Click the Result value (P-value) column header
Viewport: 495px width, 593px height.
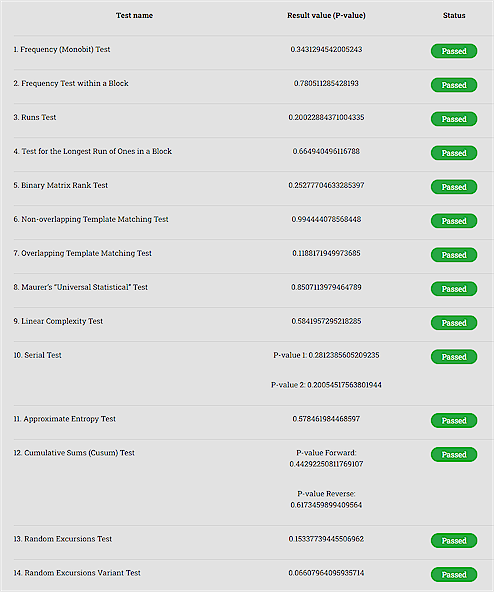(x=326, y=16)
